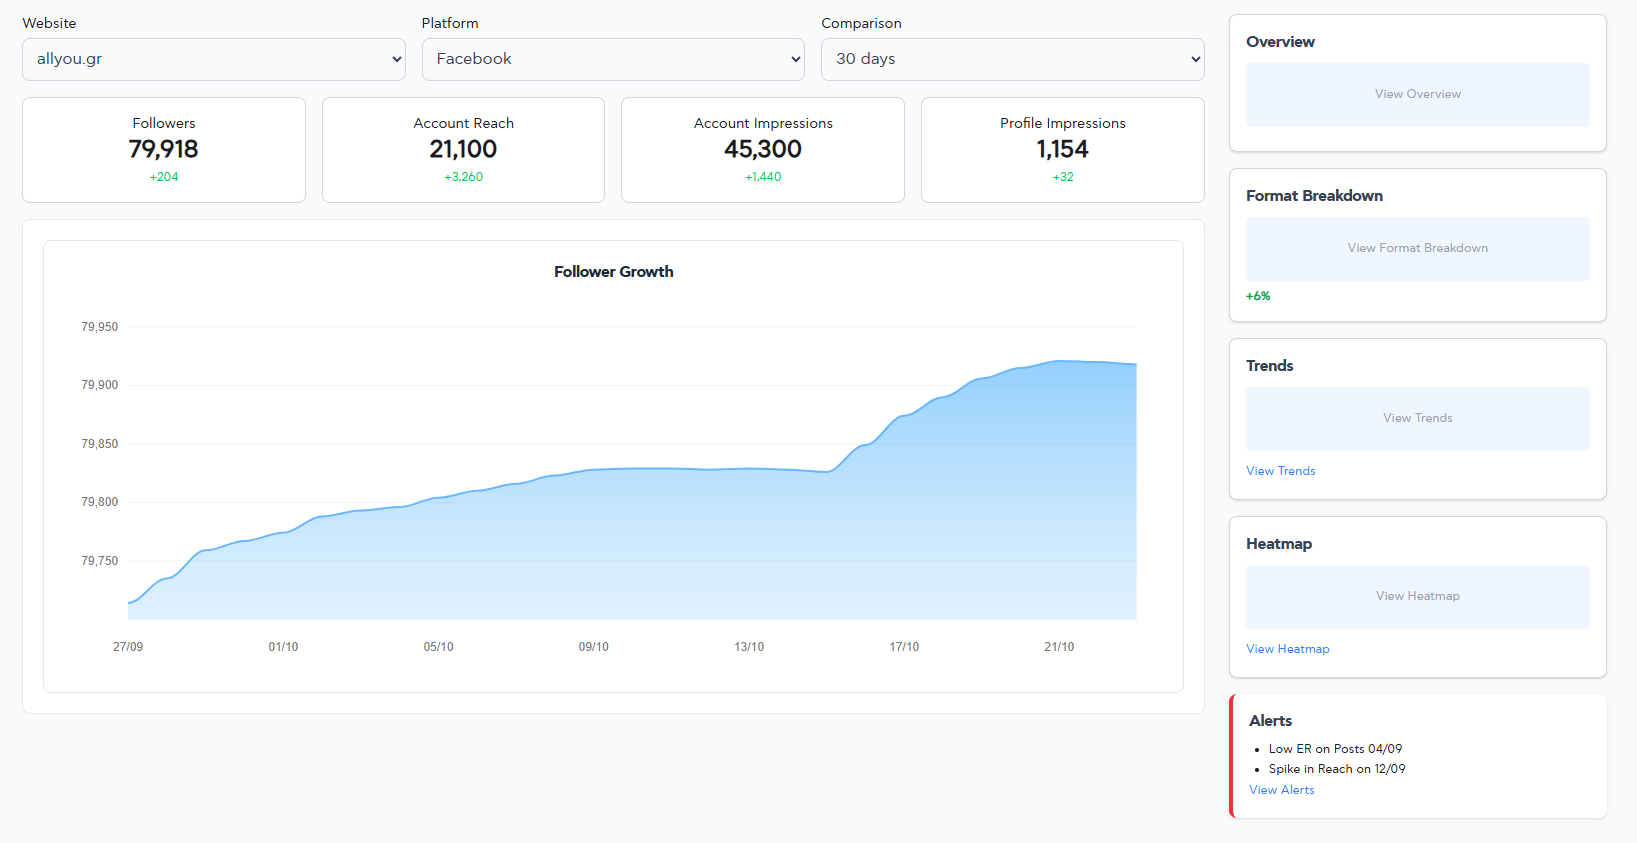Click the Profile Impressions stat card
The width and height of the screenshot is (1637, 843).
(x=1062, y=150)
